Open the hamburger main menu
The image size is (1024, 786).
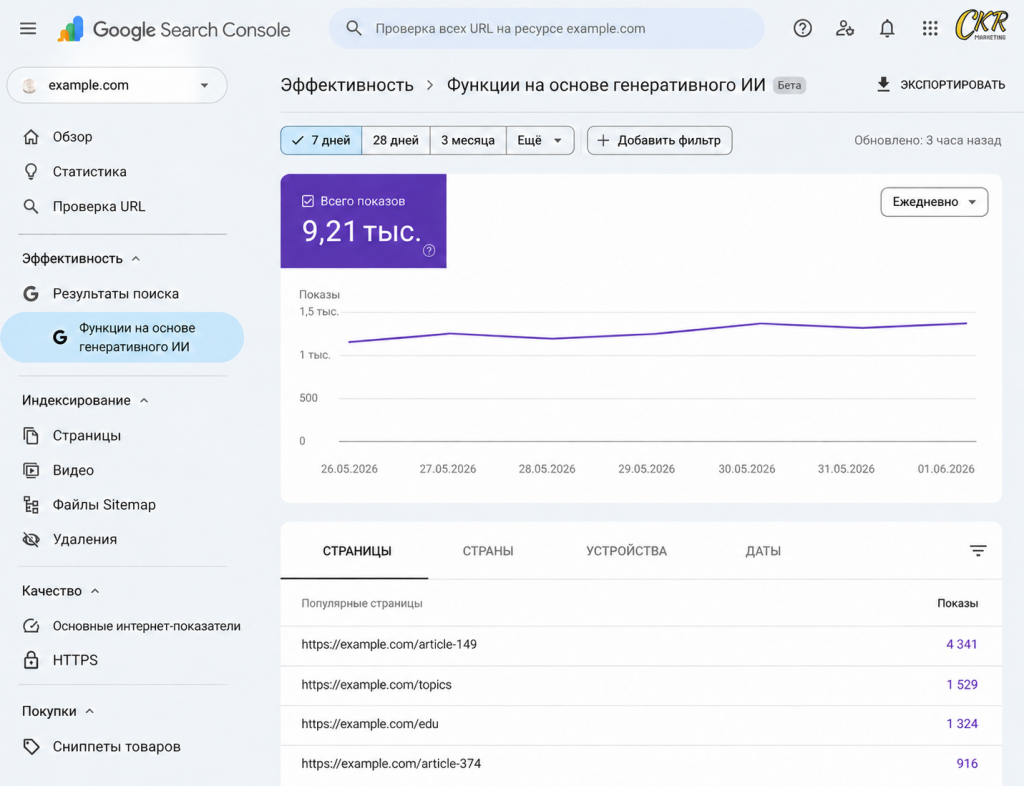pos(28,29)
